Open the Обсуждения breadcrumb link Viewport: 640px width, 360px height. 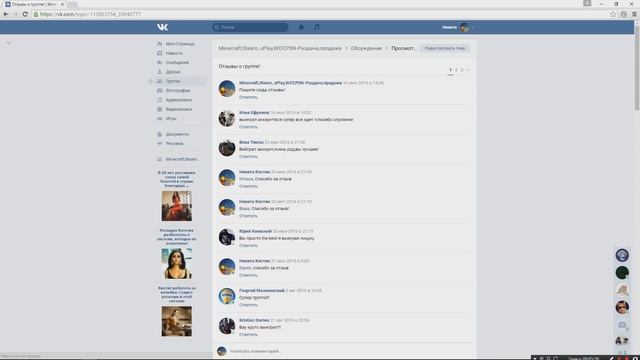pos(366,48)
